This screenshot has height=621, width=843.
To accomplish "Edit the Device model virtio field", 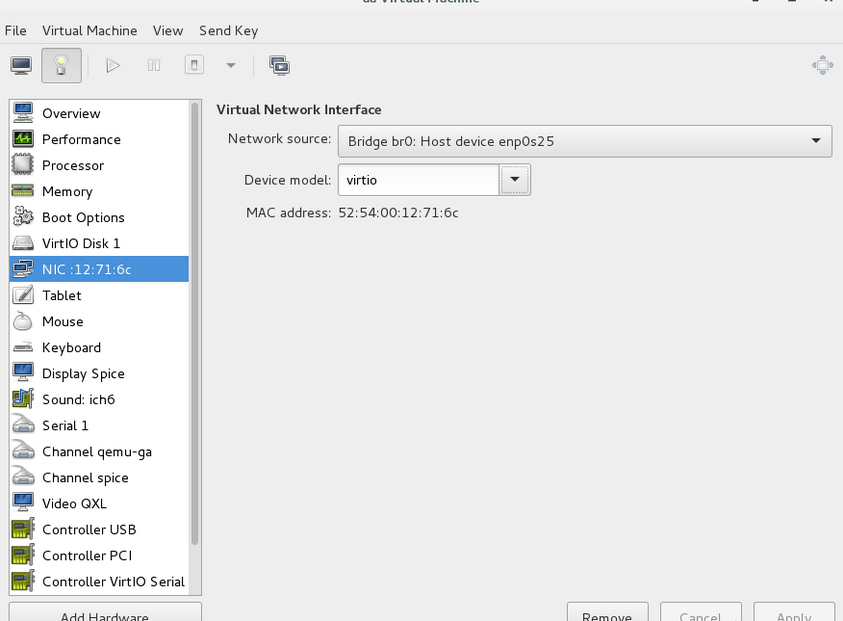I will click(x=419, y=180).
